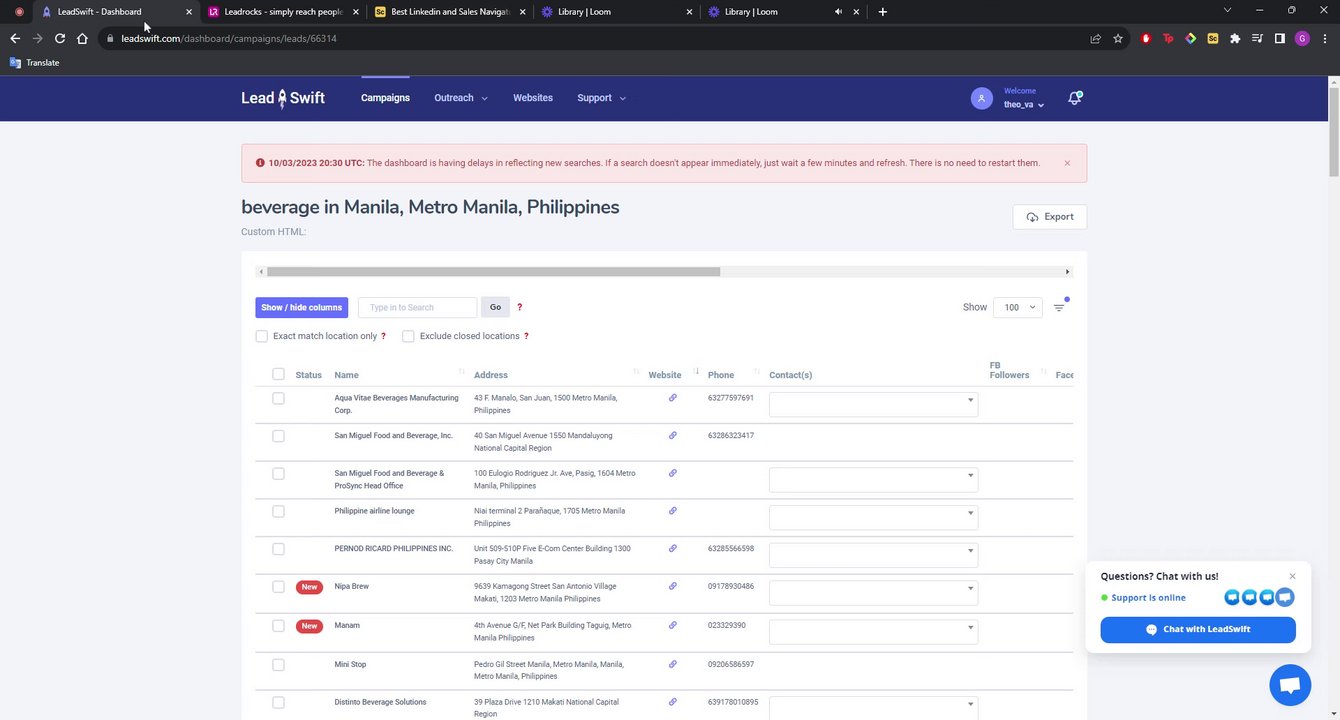Open the table filter icon
The height and width of the screenshot is (720, 1340).
[1059, 307]
